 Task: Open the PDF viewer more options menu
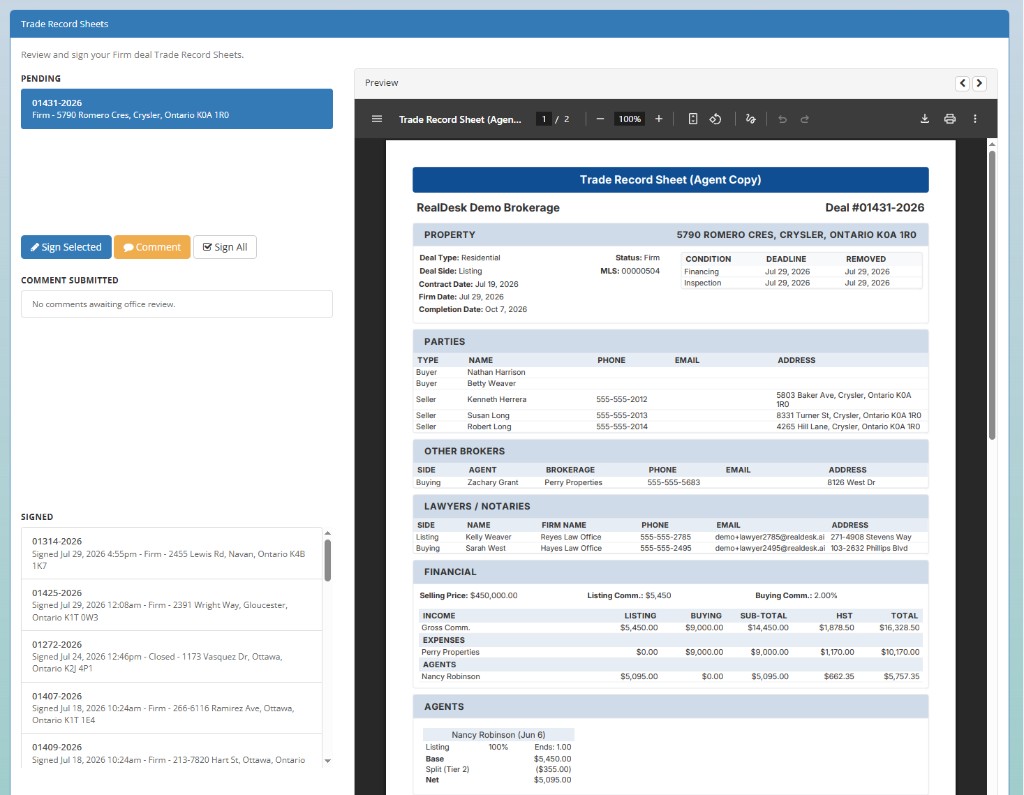[975, 119]
